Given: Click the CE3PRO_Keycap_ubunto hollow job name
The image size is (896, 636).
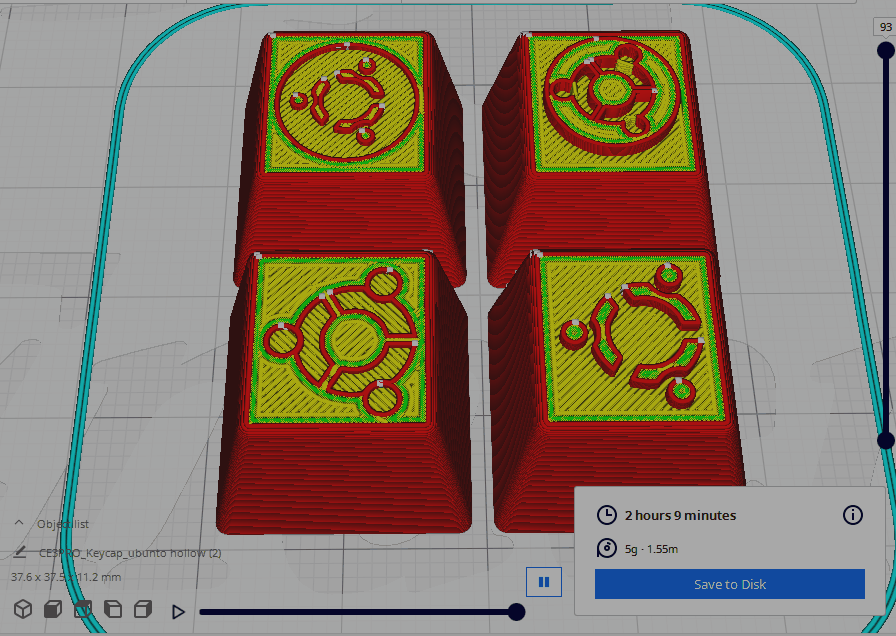Looking at the screenshot, I should pos(130,552).
